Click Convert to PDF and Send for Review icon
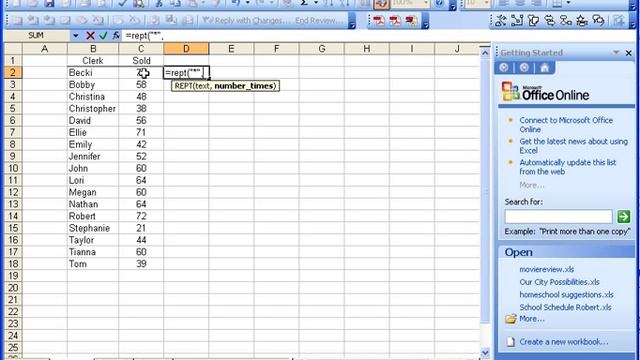The width and height of the screenshot is (640, 360). tap(411, 21)
